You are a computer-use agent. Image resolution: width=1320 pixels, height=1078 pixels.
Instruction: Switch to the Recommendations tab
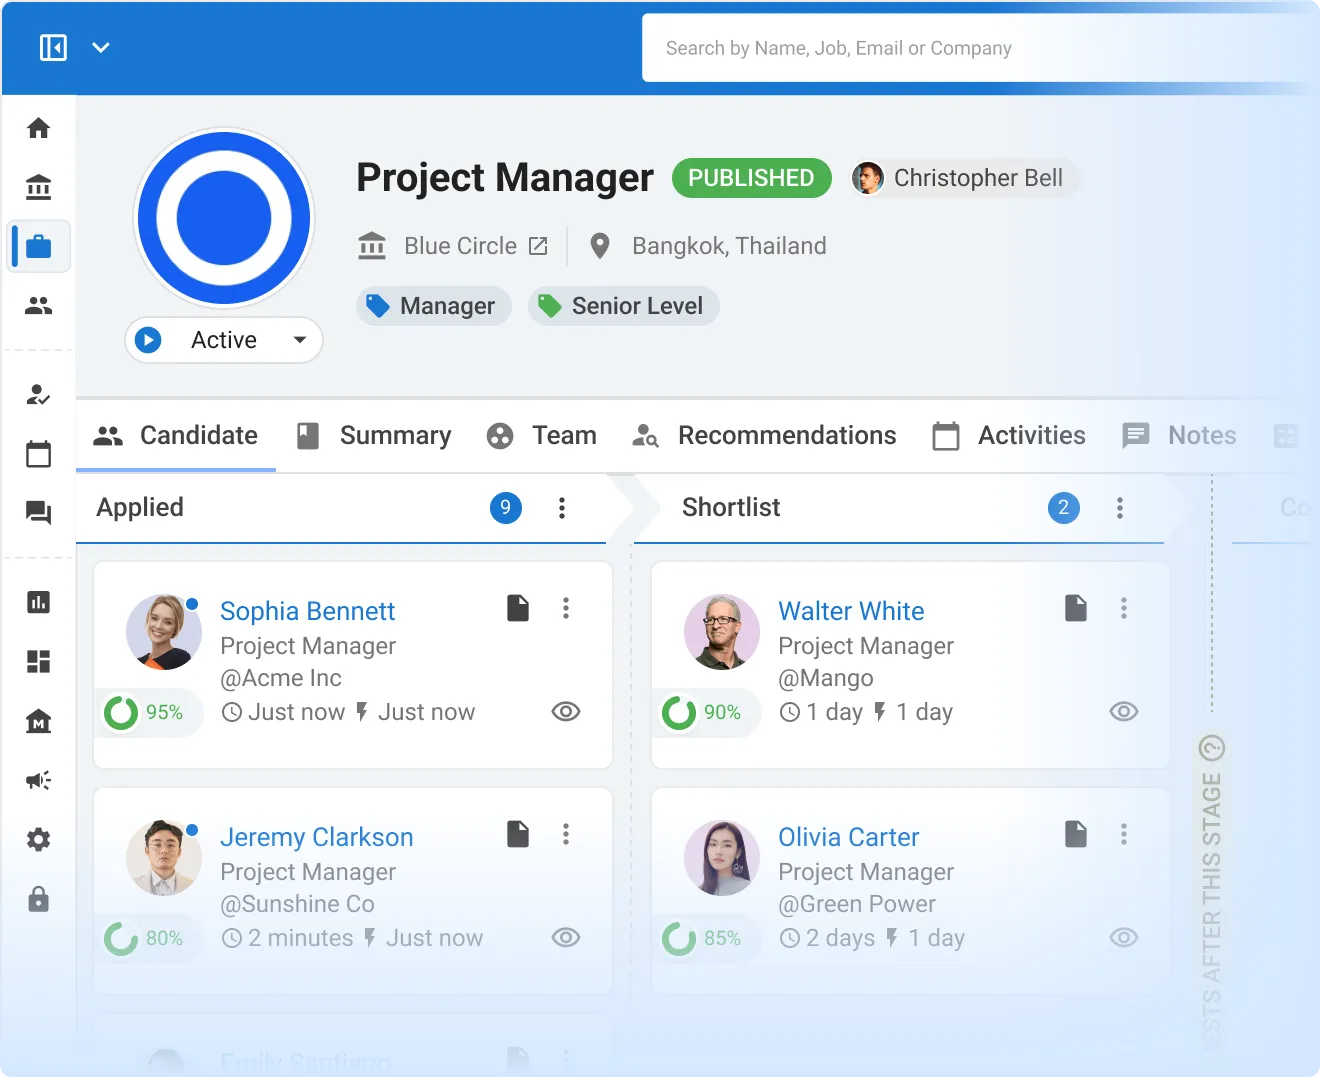(765, 435)
